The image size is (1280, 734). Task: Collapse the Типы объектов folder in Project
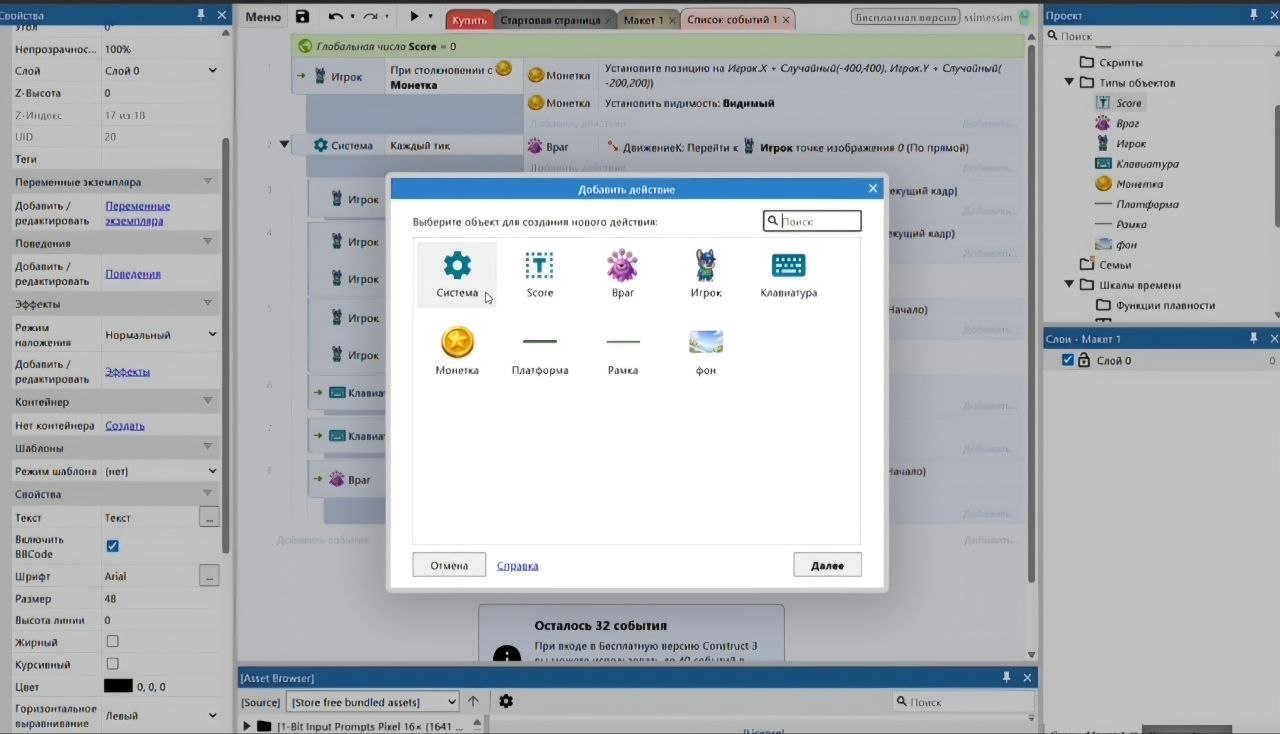point(1069,83)
